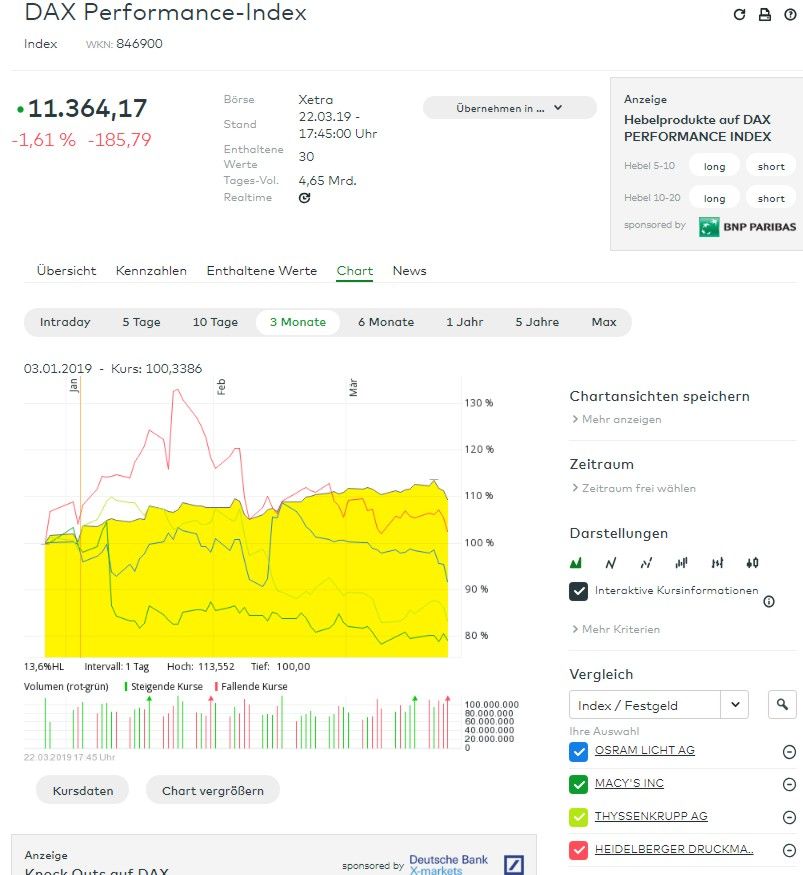Open the Index / Festgeld dropdown
The image size is (803, 875).
tap(658, 705)
